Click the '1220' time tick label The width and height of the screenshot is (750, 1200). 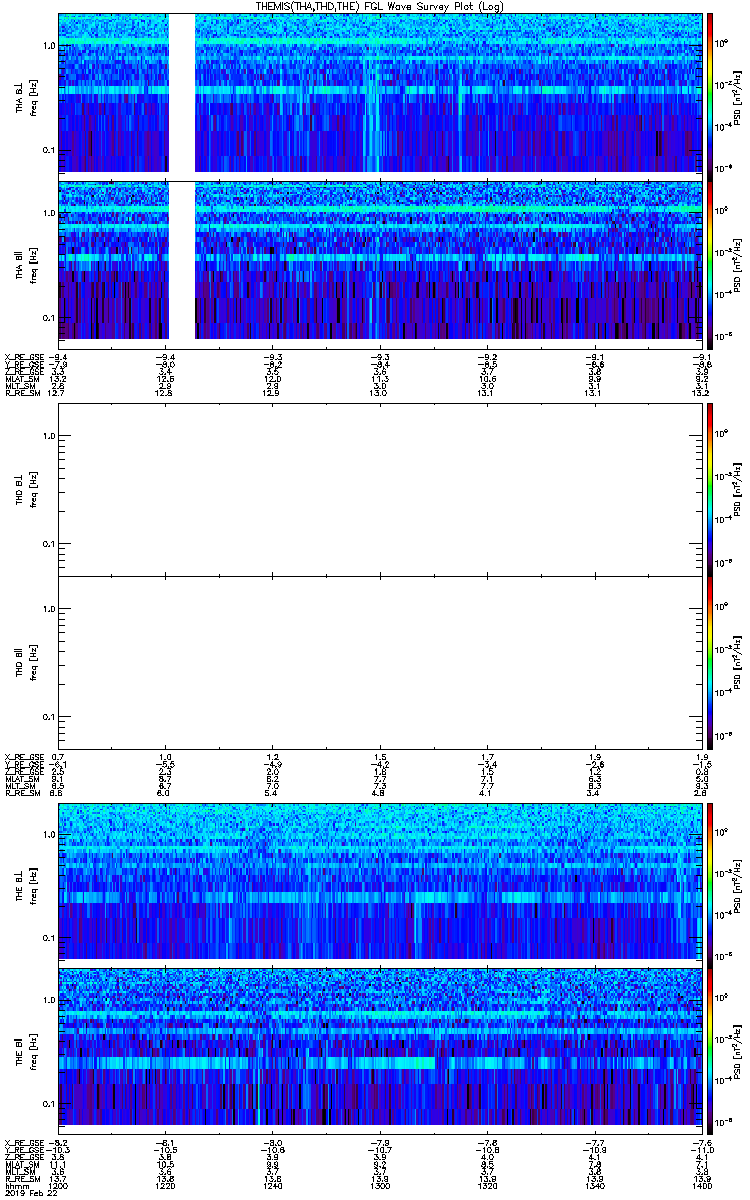click(x=166, y=1184)
